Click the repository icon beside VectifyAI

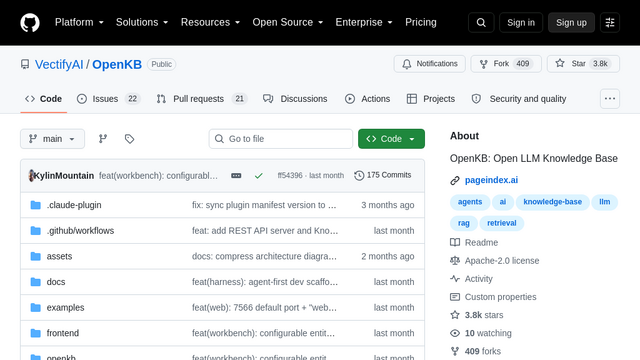(x=25, y=64)
